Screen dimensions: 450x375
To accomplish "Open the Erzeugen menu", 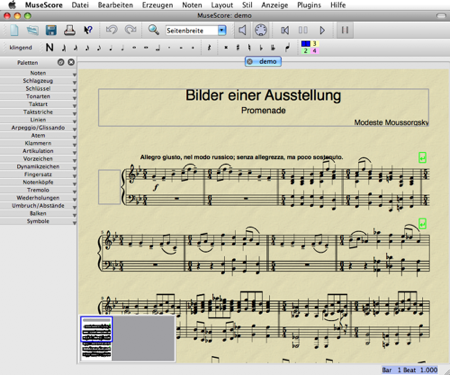I will [157, 5].
